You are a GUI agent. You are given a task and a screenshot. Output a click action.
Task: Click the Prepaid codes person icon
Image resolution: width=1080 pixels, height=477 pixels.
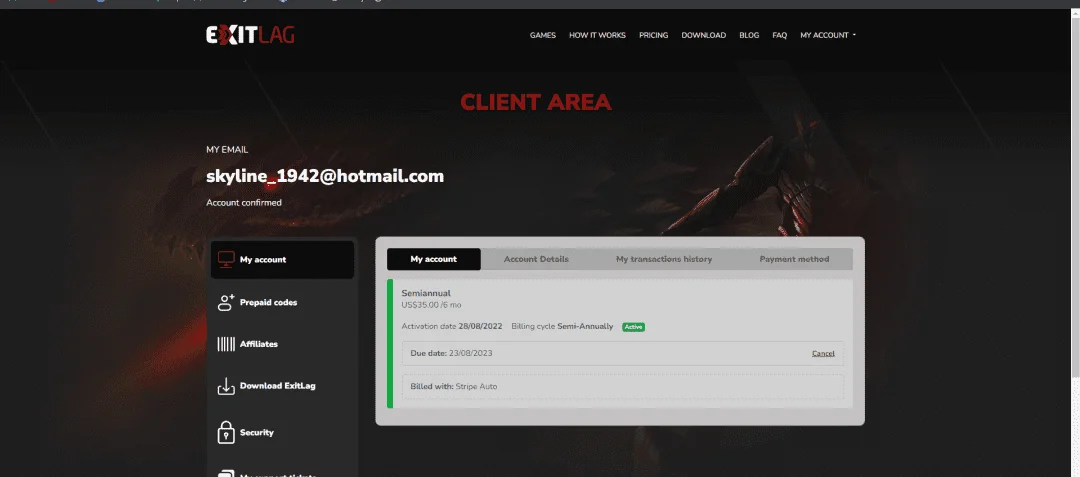(226, 302)
